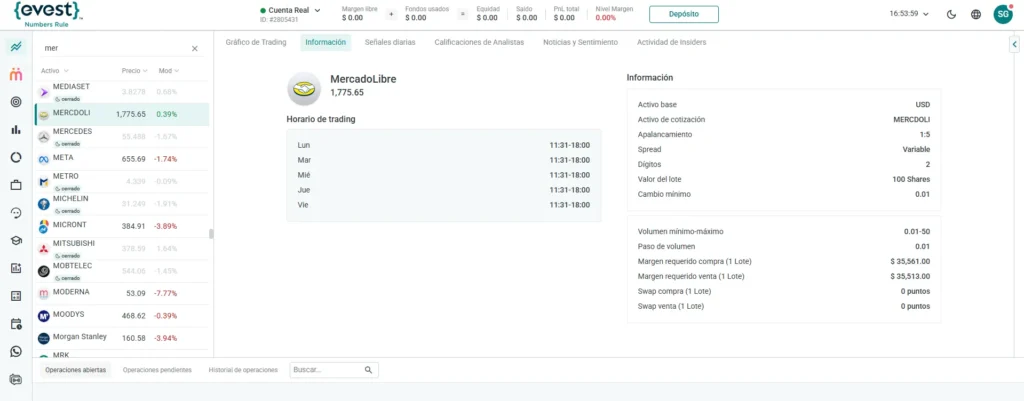Click the target circle sidebar icon
This screenshot has width=1024, height=401.
16,102
